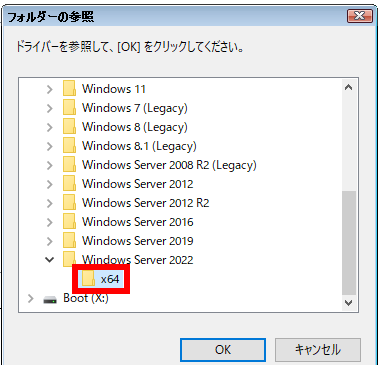Viewport: 380px width, 365px height.
Task: Click the Windows 8 (Legacy) folder icon
Action: point(69,126)
